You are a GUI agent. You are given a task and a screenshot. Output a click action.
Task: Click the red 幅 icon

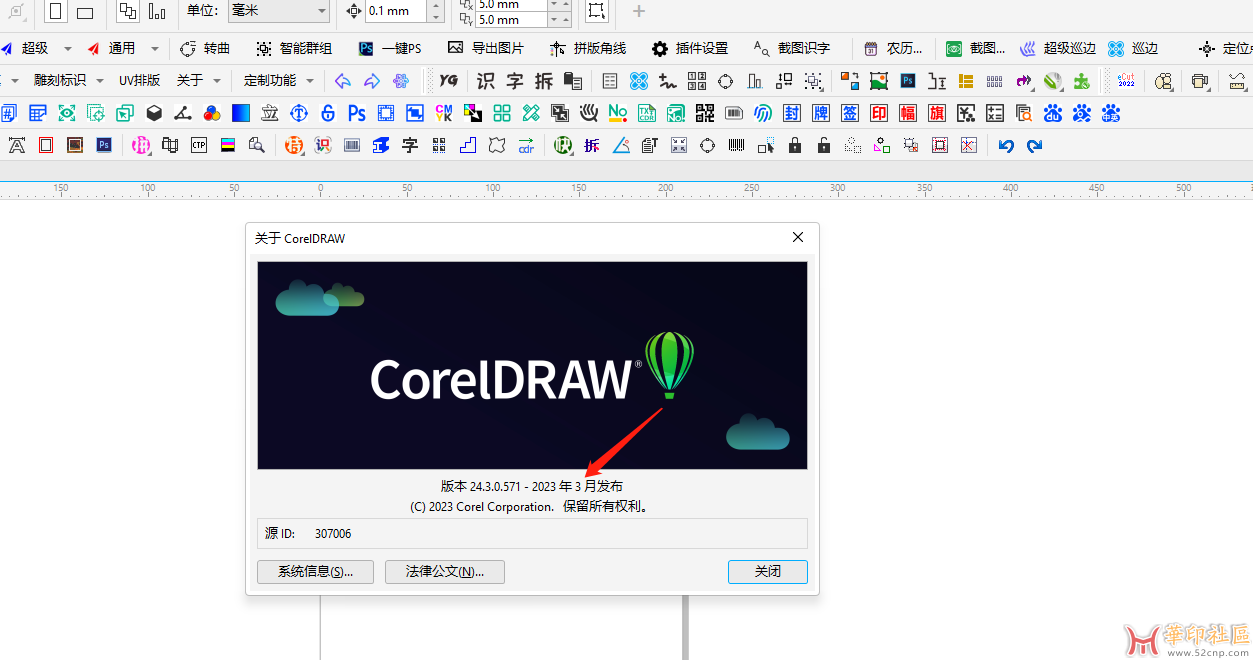[x=908, y=114]
